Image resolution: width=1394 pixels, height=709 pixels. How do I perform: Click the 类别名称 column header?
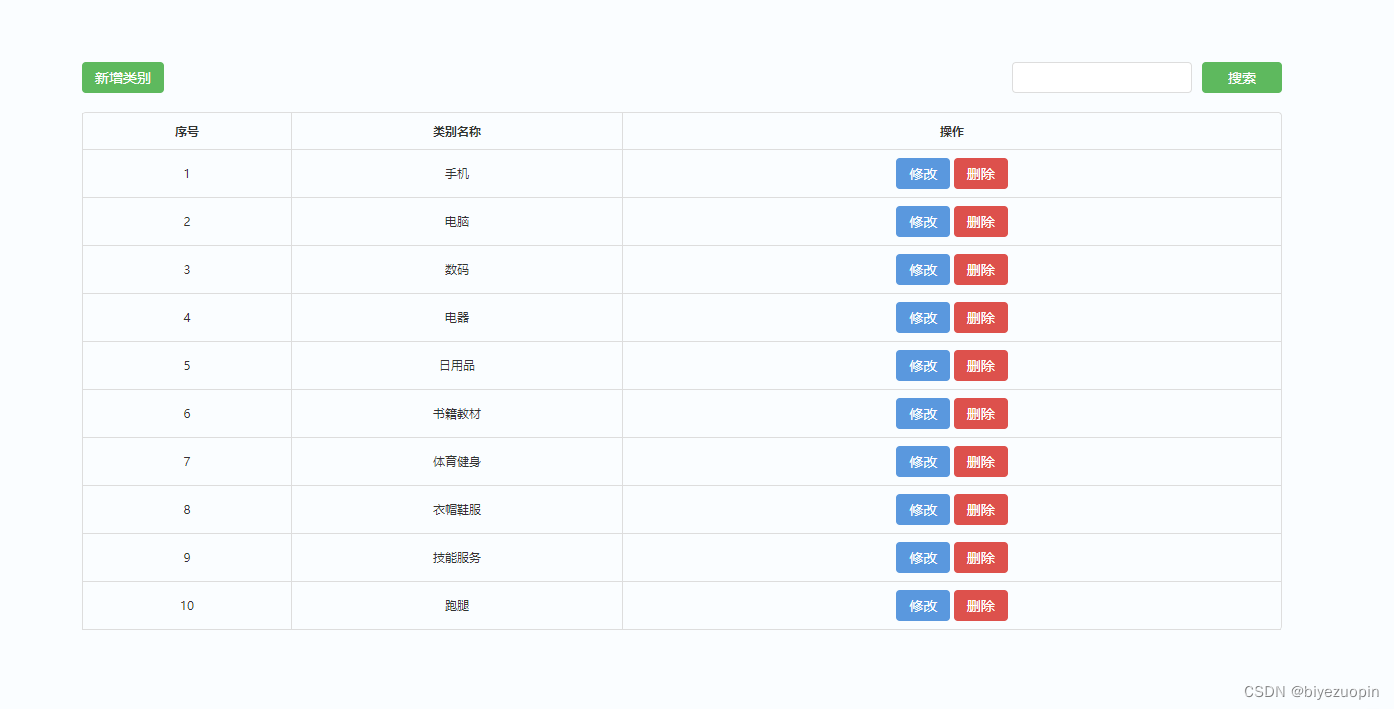pos(457,132)
